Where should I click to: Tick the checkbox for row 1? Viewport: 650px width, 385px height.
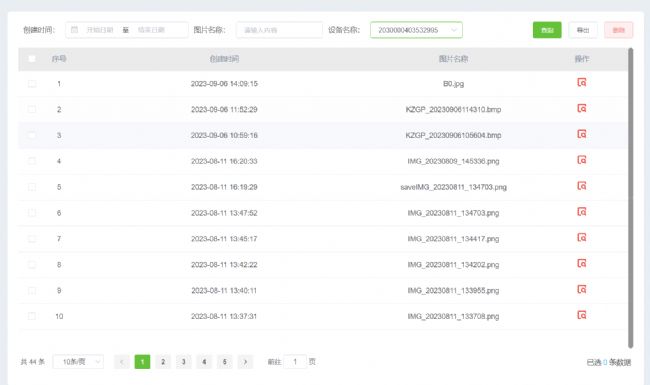32,84
